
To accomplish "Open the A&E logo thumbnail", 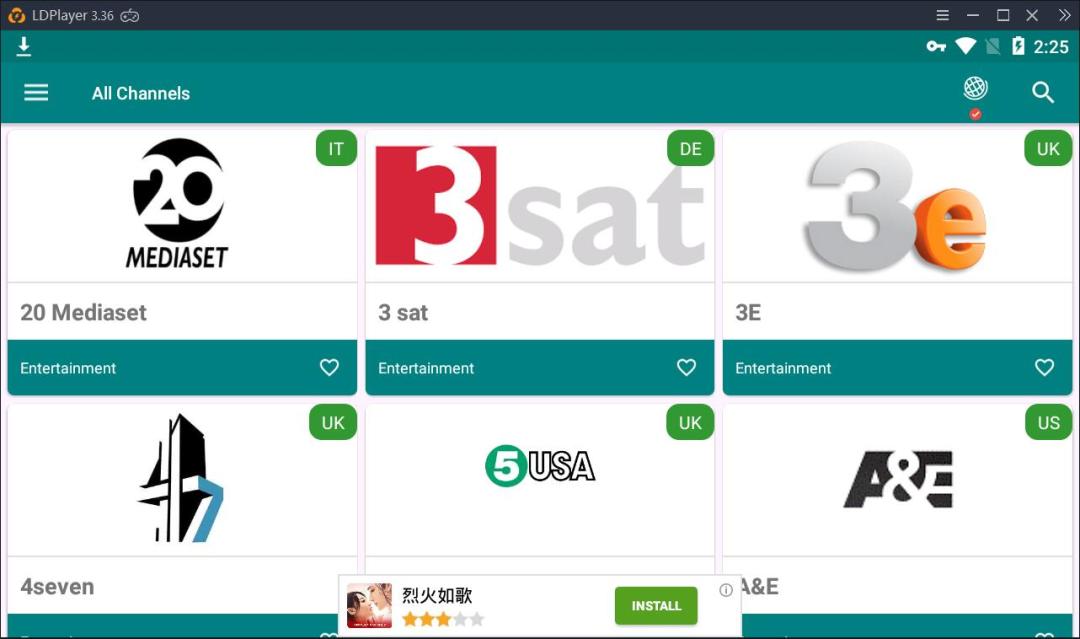I will 898,479.
